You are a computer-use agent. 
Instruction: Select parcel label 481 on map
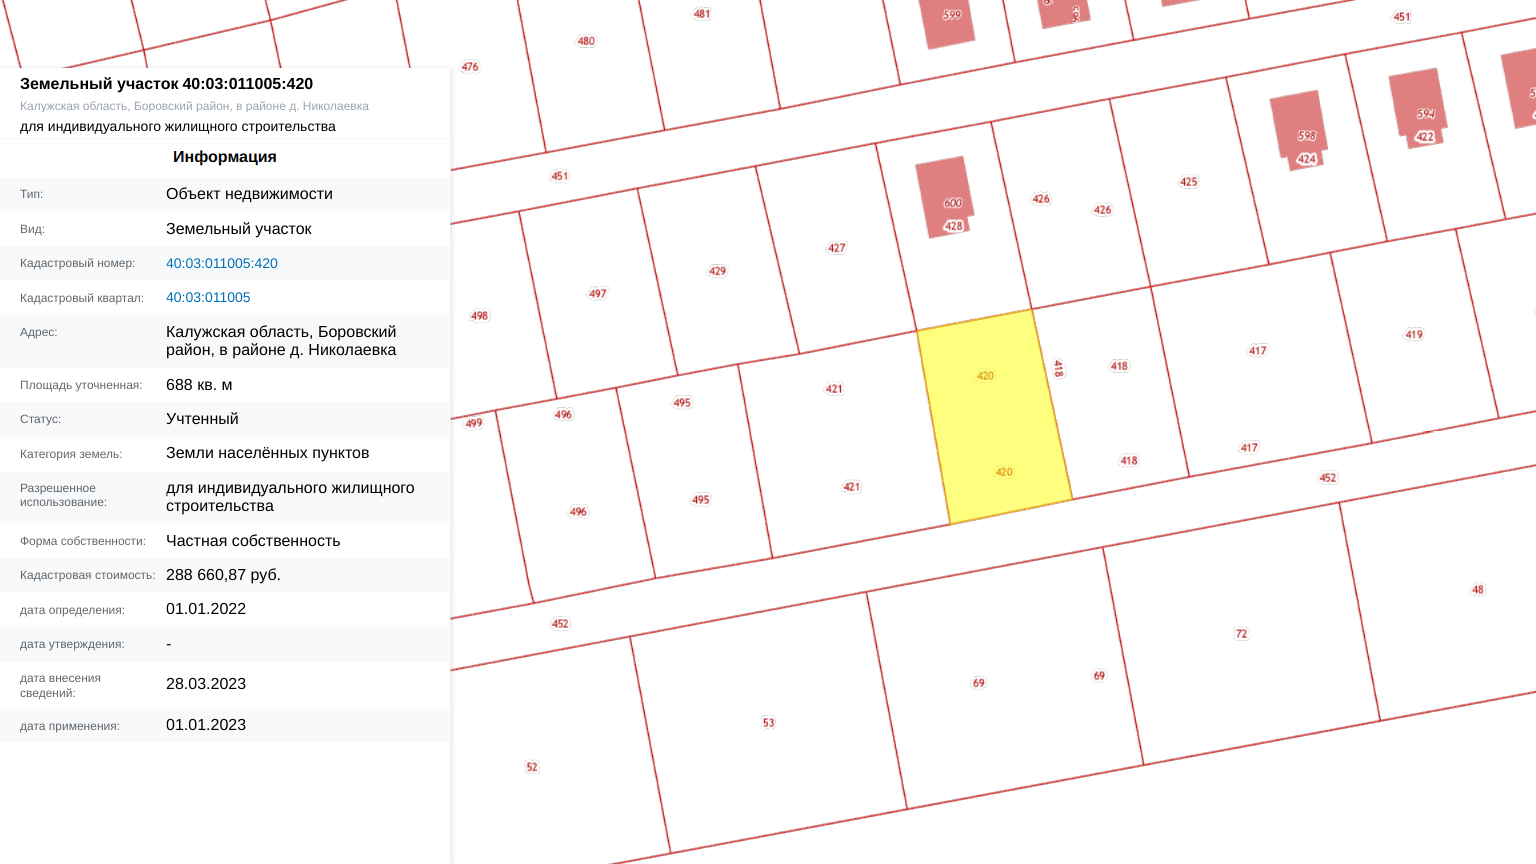tap(702, 14)
